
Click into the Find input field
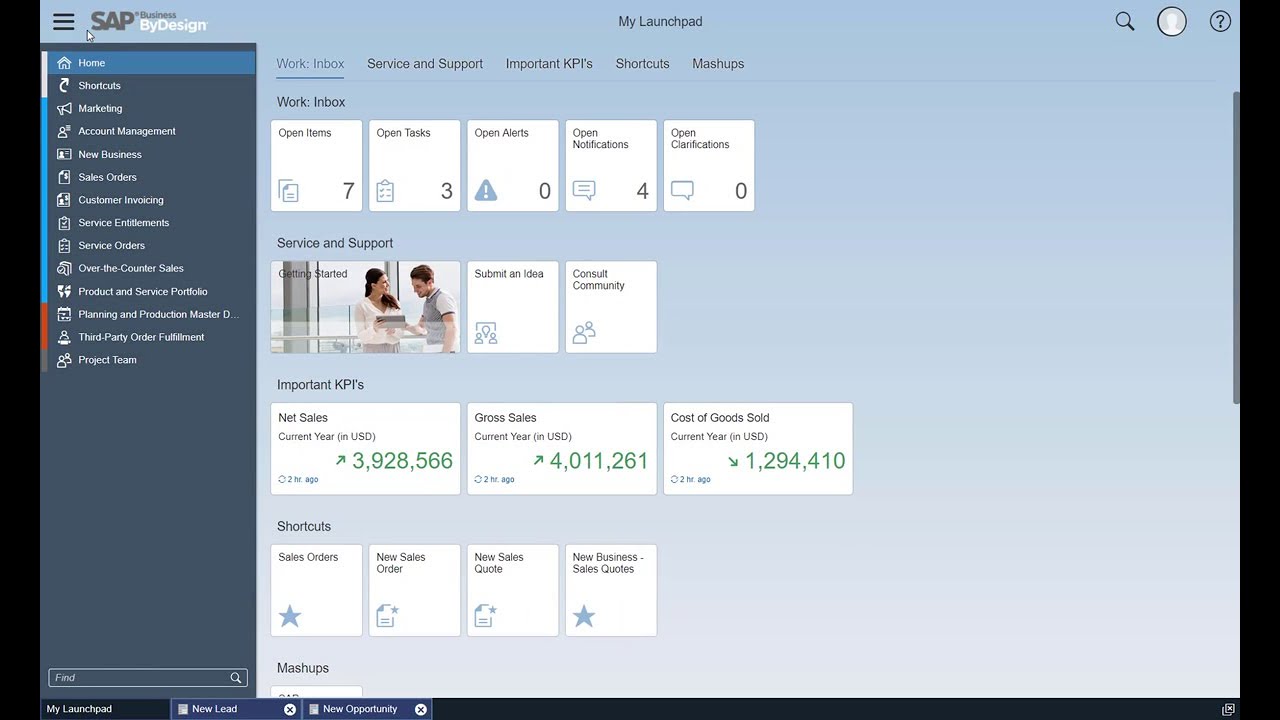(x=139, y=678)
